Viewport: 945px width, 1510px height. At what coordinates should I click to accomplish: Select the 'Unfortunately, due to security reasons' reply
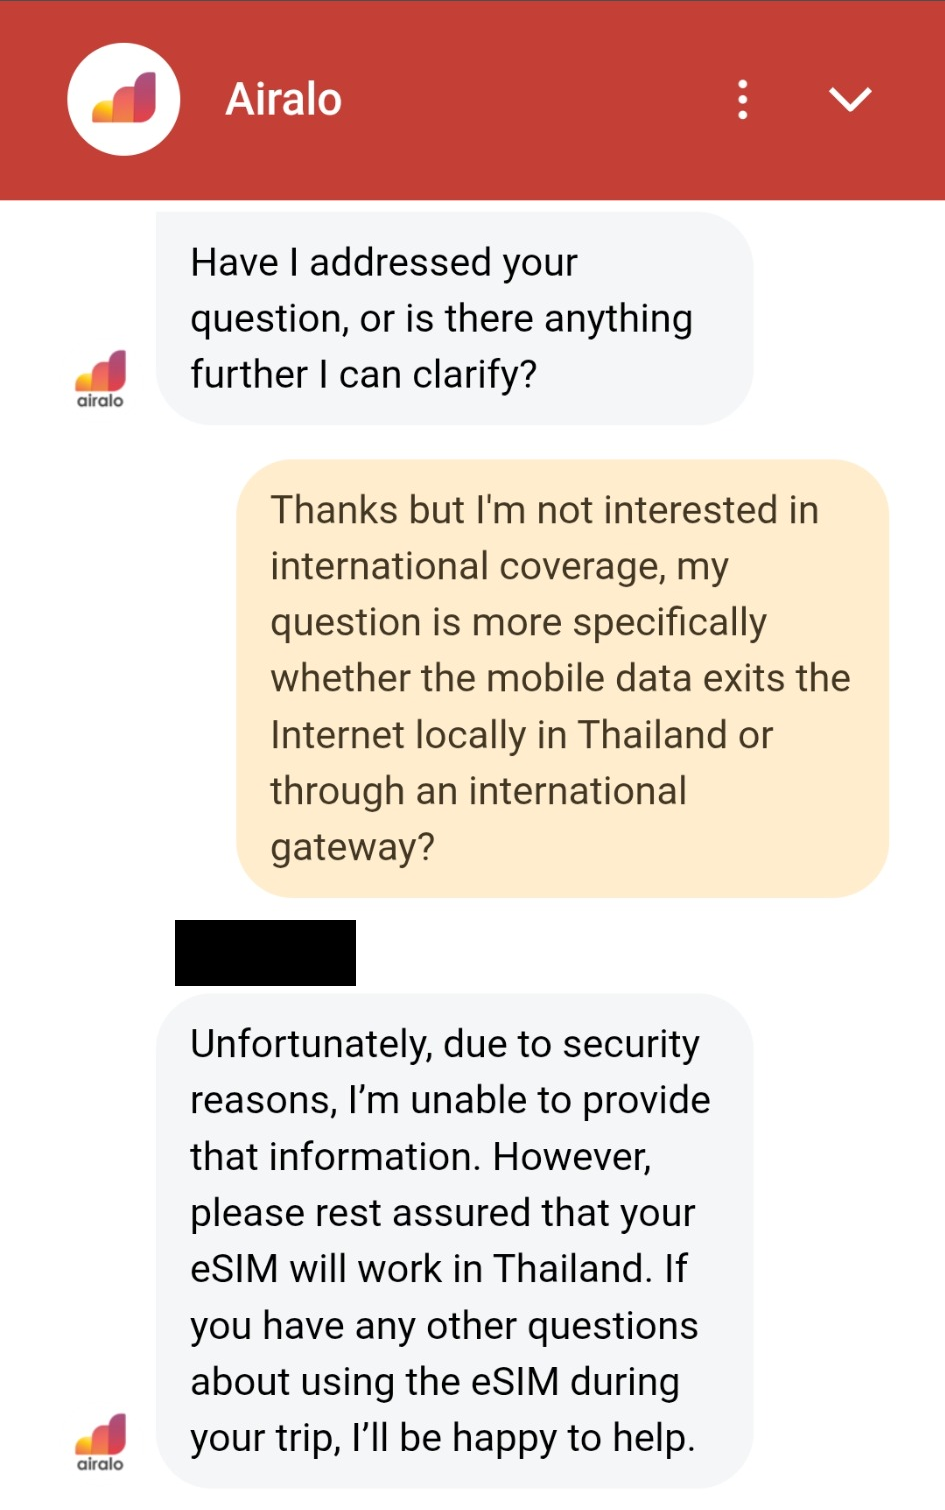454,1240
